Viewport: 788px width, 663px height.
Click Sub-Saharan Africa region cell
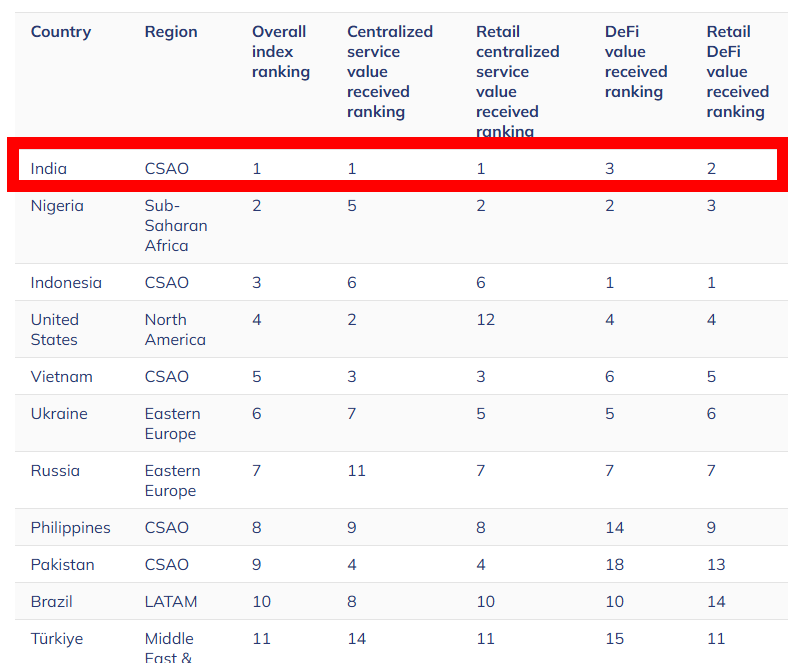176,226
